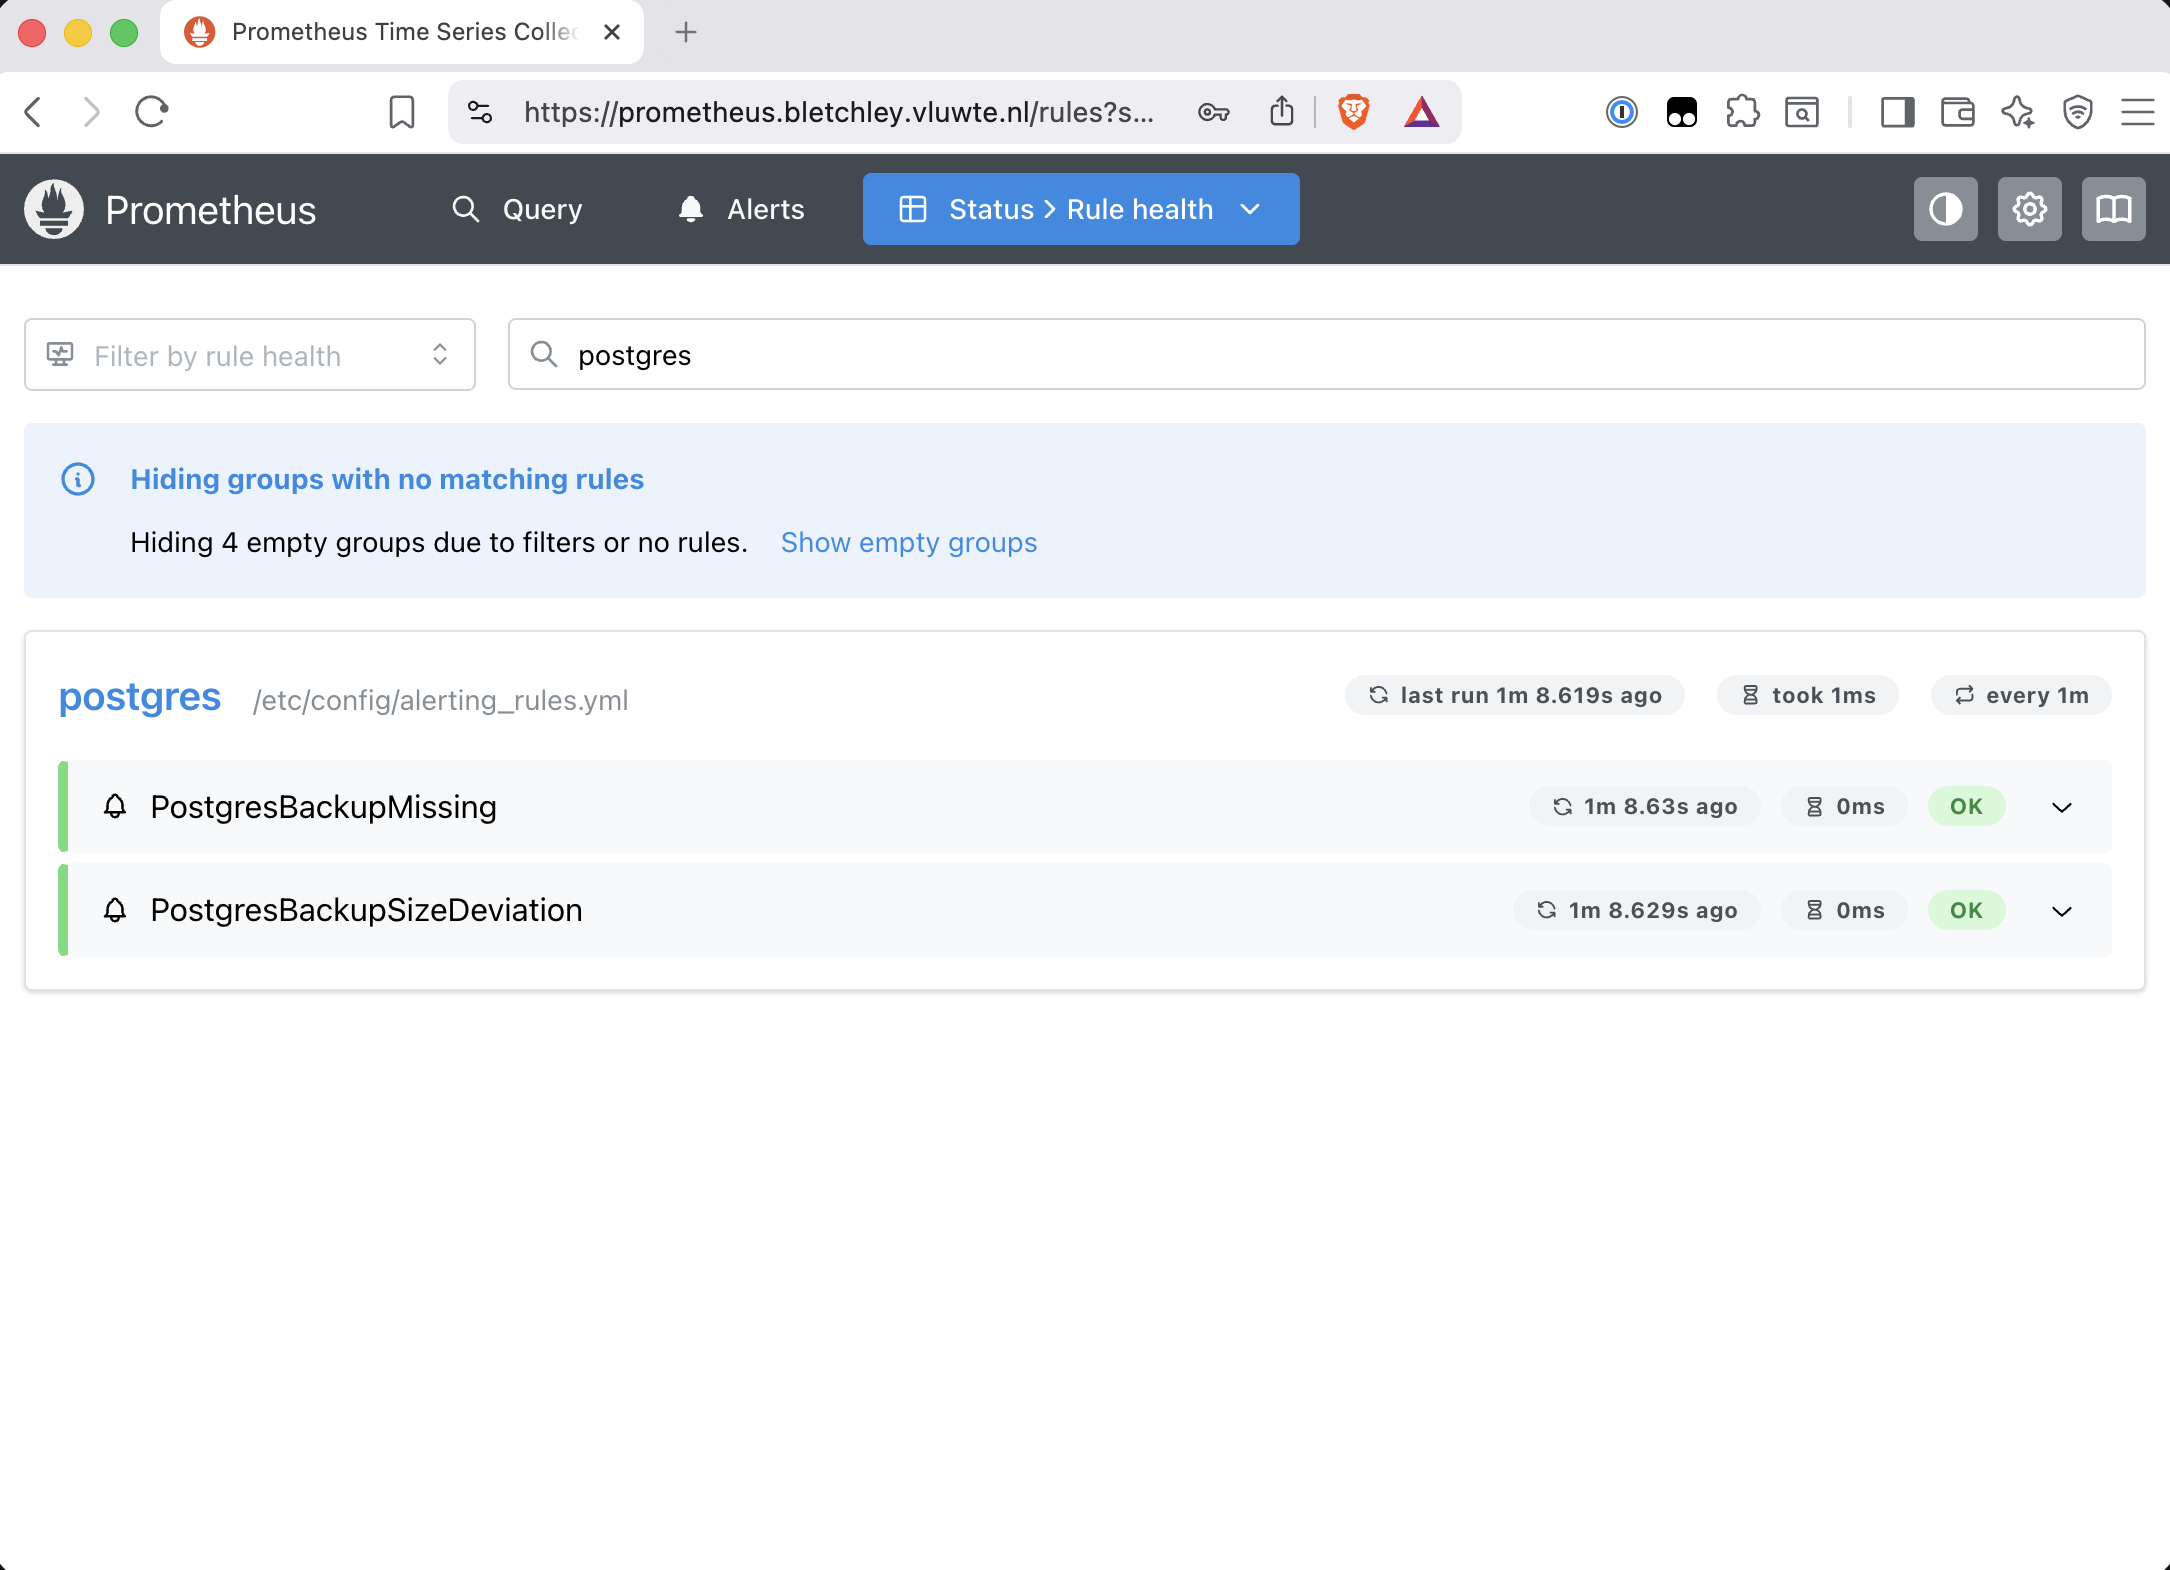This screenshot has width=2170, height=1570.
Task: Open a new browser tab
Action: (x=685, y=32)
